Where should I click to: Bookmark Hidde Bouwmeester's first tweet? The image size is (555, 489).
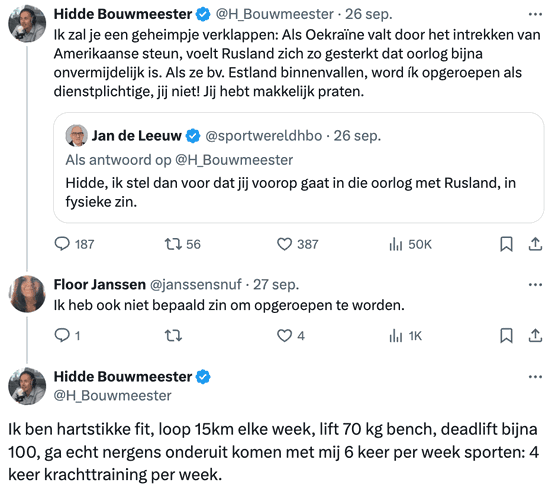[x=506, y=244]
